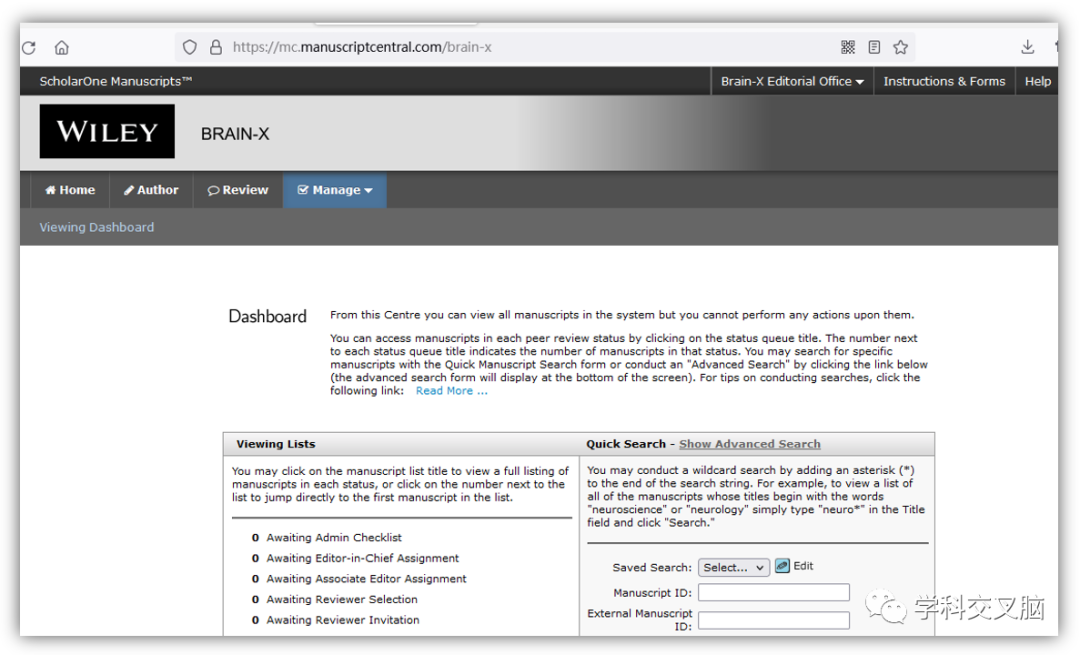Expand the Saved Search select dropdown

click(734, 568)
